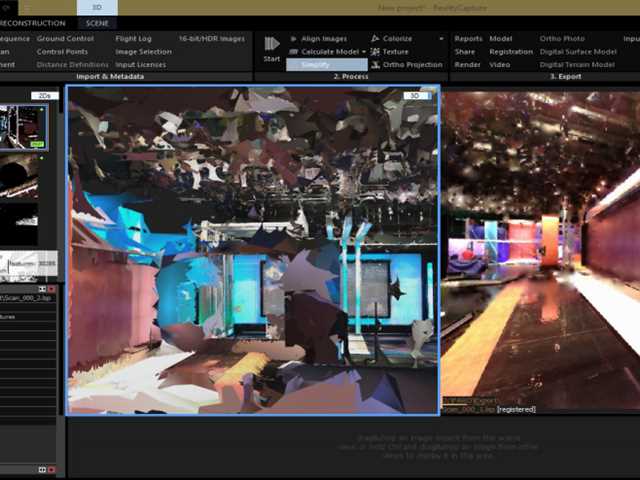The height and width of the screenshot is (480, 640).
Task: Click the Calculate Model icon
Action: click(293, 51)
